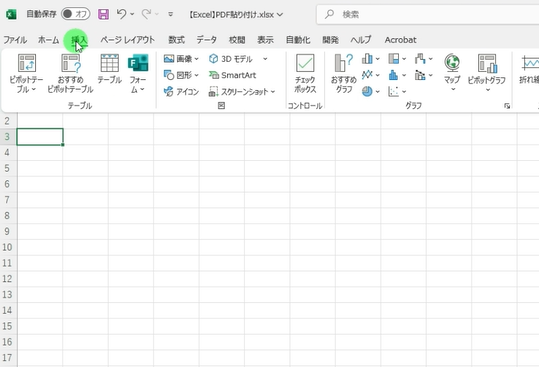Toggle the AutoSave switch
Viewport: 539px width, 367px height.
76,14
